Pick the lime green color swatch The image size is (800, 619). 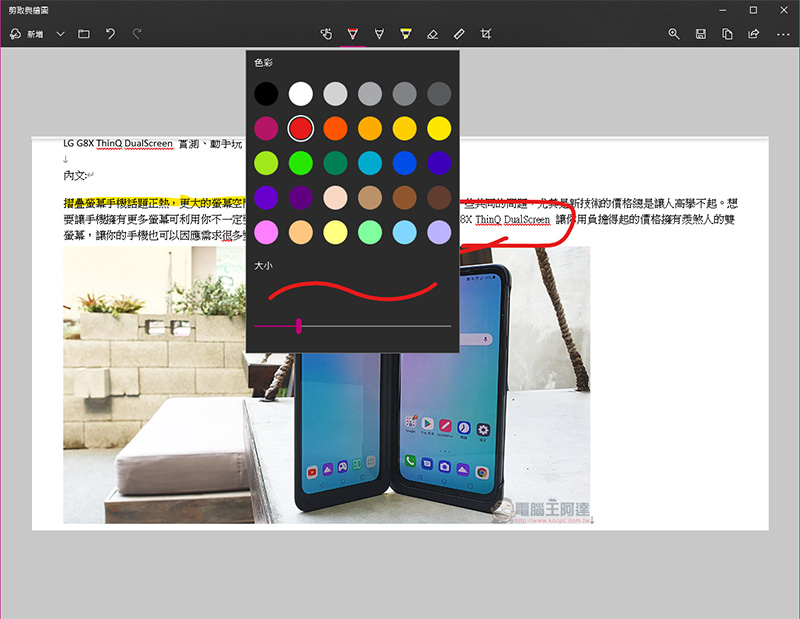(x=266, y=163)
